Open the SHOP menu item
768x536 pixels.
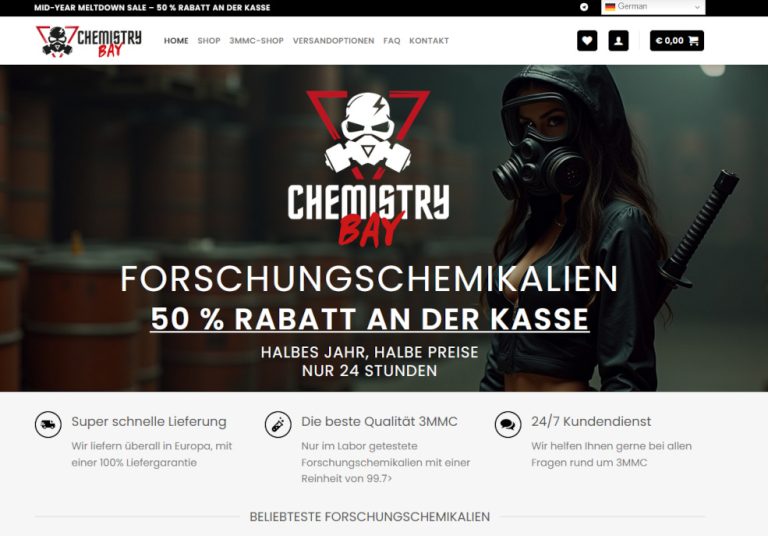[209, 41]
